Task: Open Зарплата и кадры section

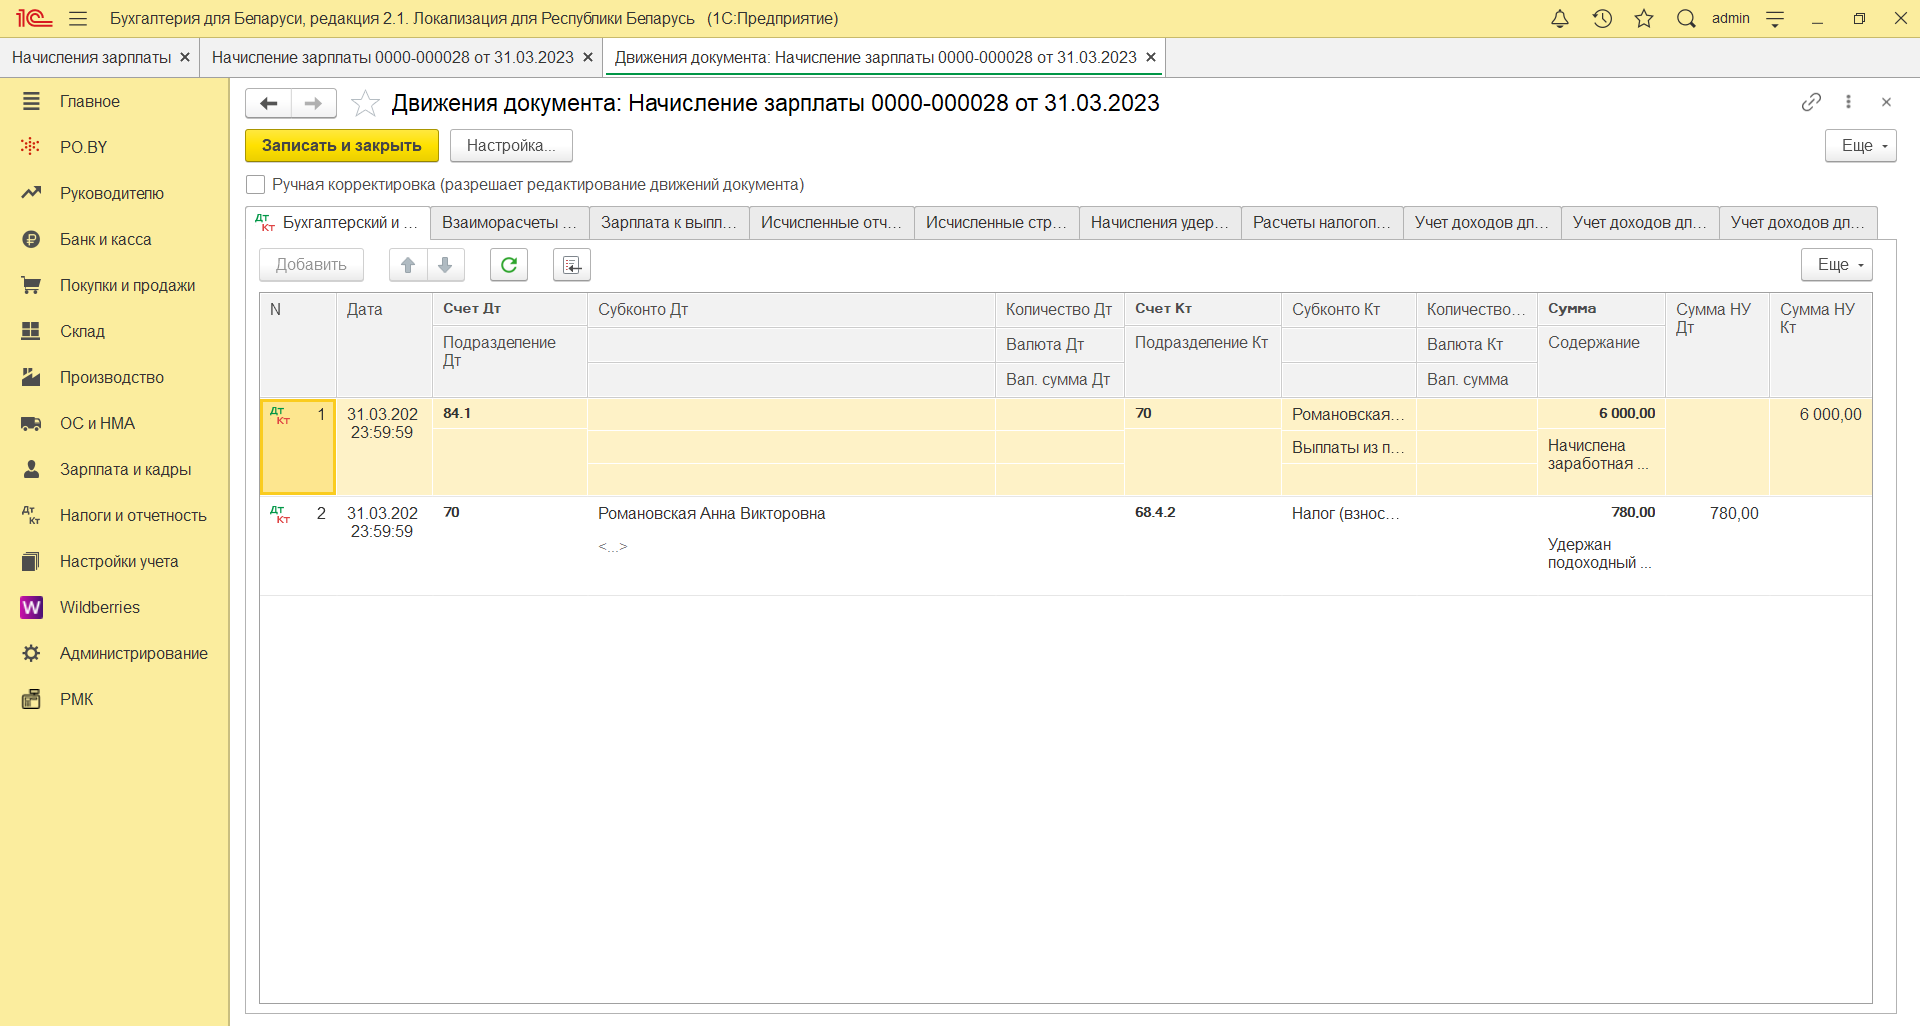Action: click(x=125, y=470)
